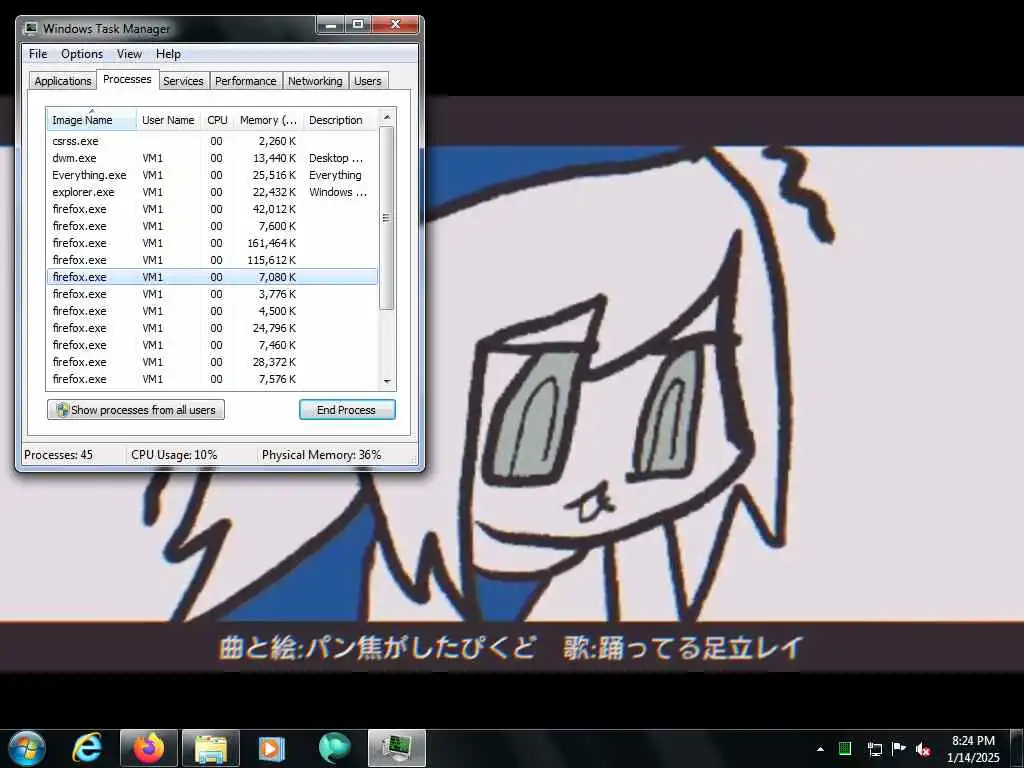Click the green CPU meter tray icon

click(x=844, y=749)
